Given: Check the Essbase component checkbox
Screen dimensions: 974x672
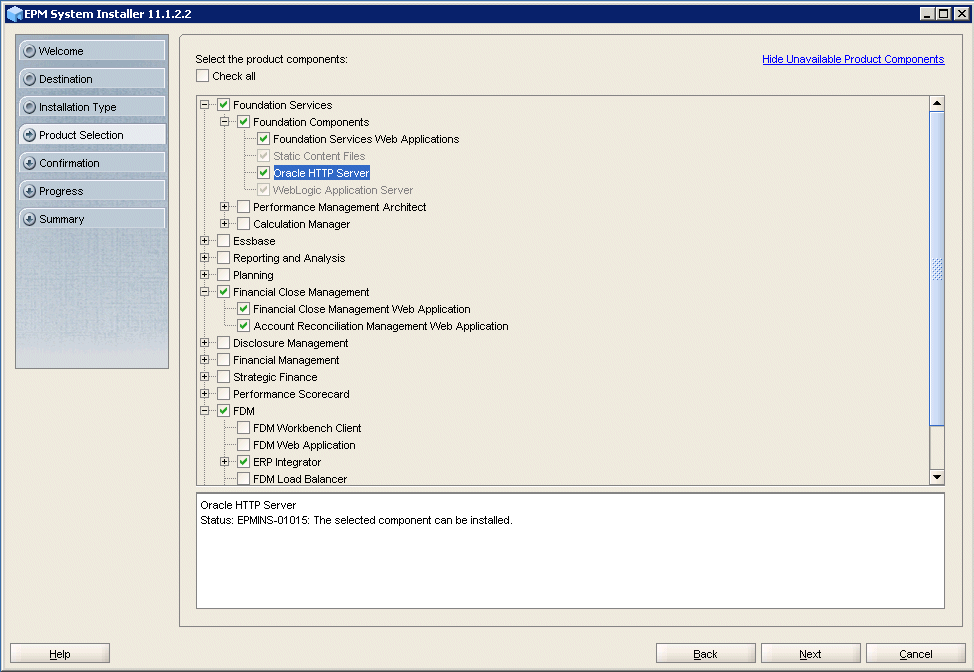Looking at the screenshot, I should (x=222, y=240).
